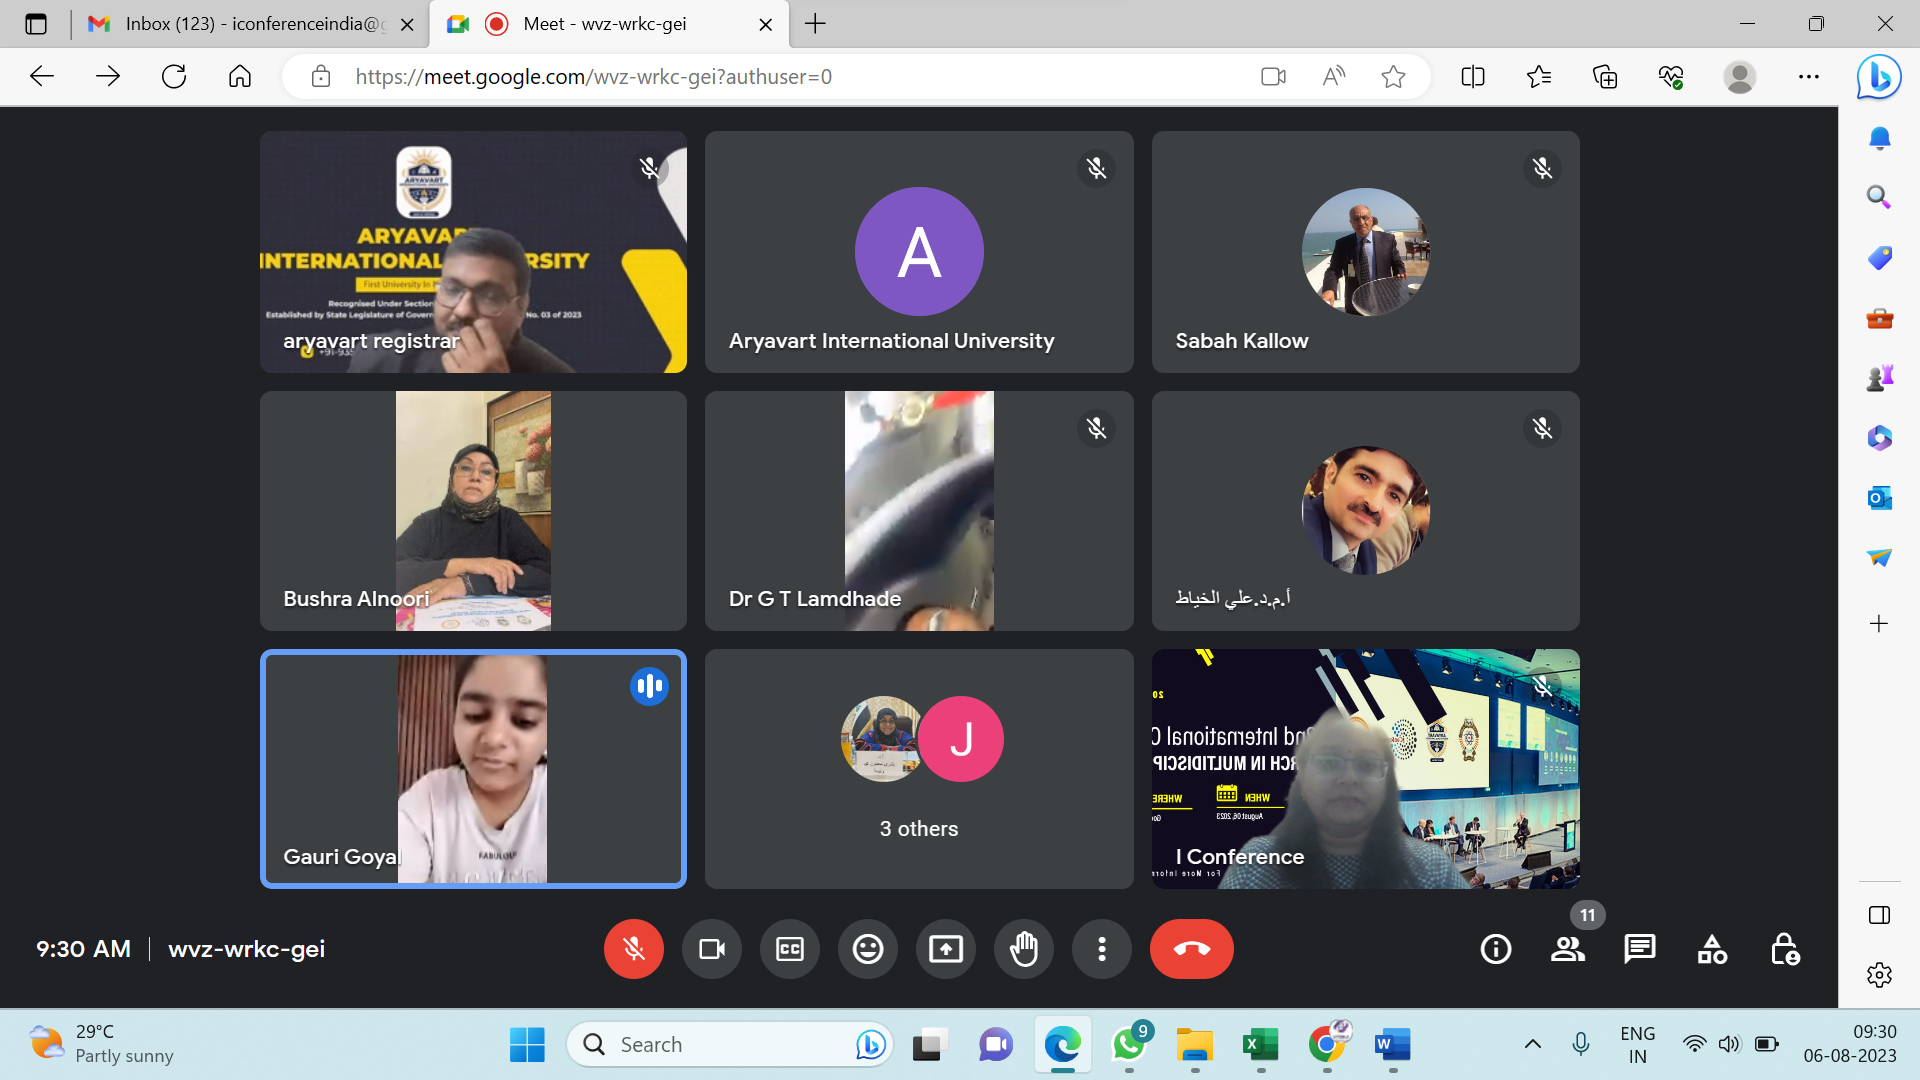Open Edge settings and more menu
This screenshot has height=1080, width=1920.
(1809, 76)
